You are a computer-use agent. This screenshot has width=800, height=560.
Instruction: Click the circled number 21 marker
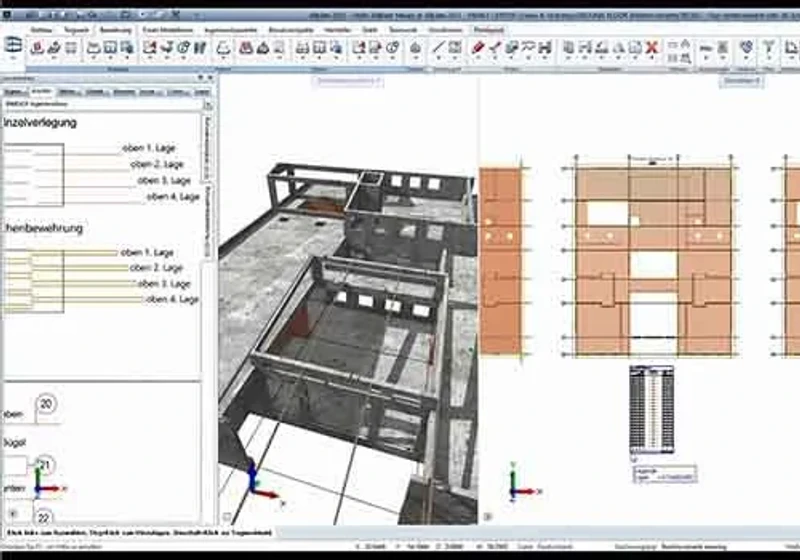click(45, 465)
